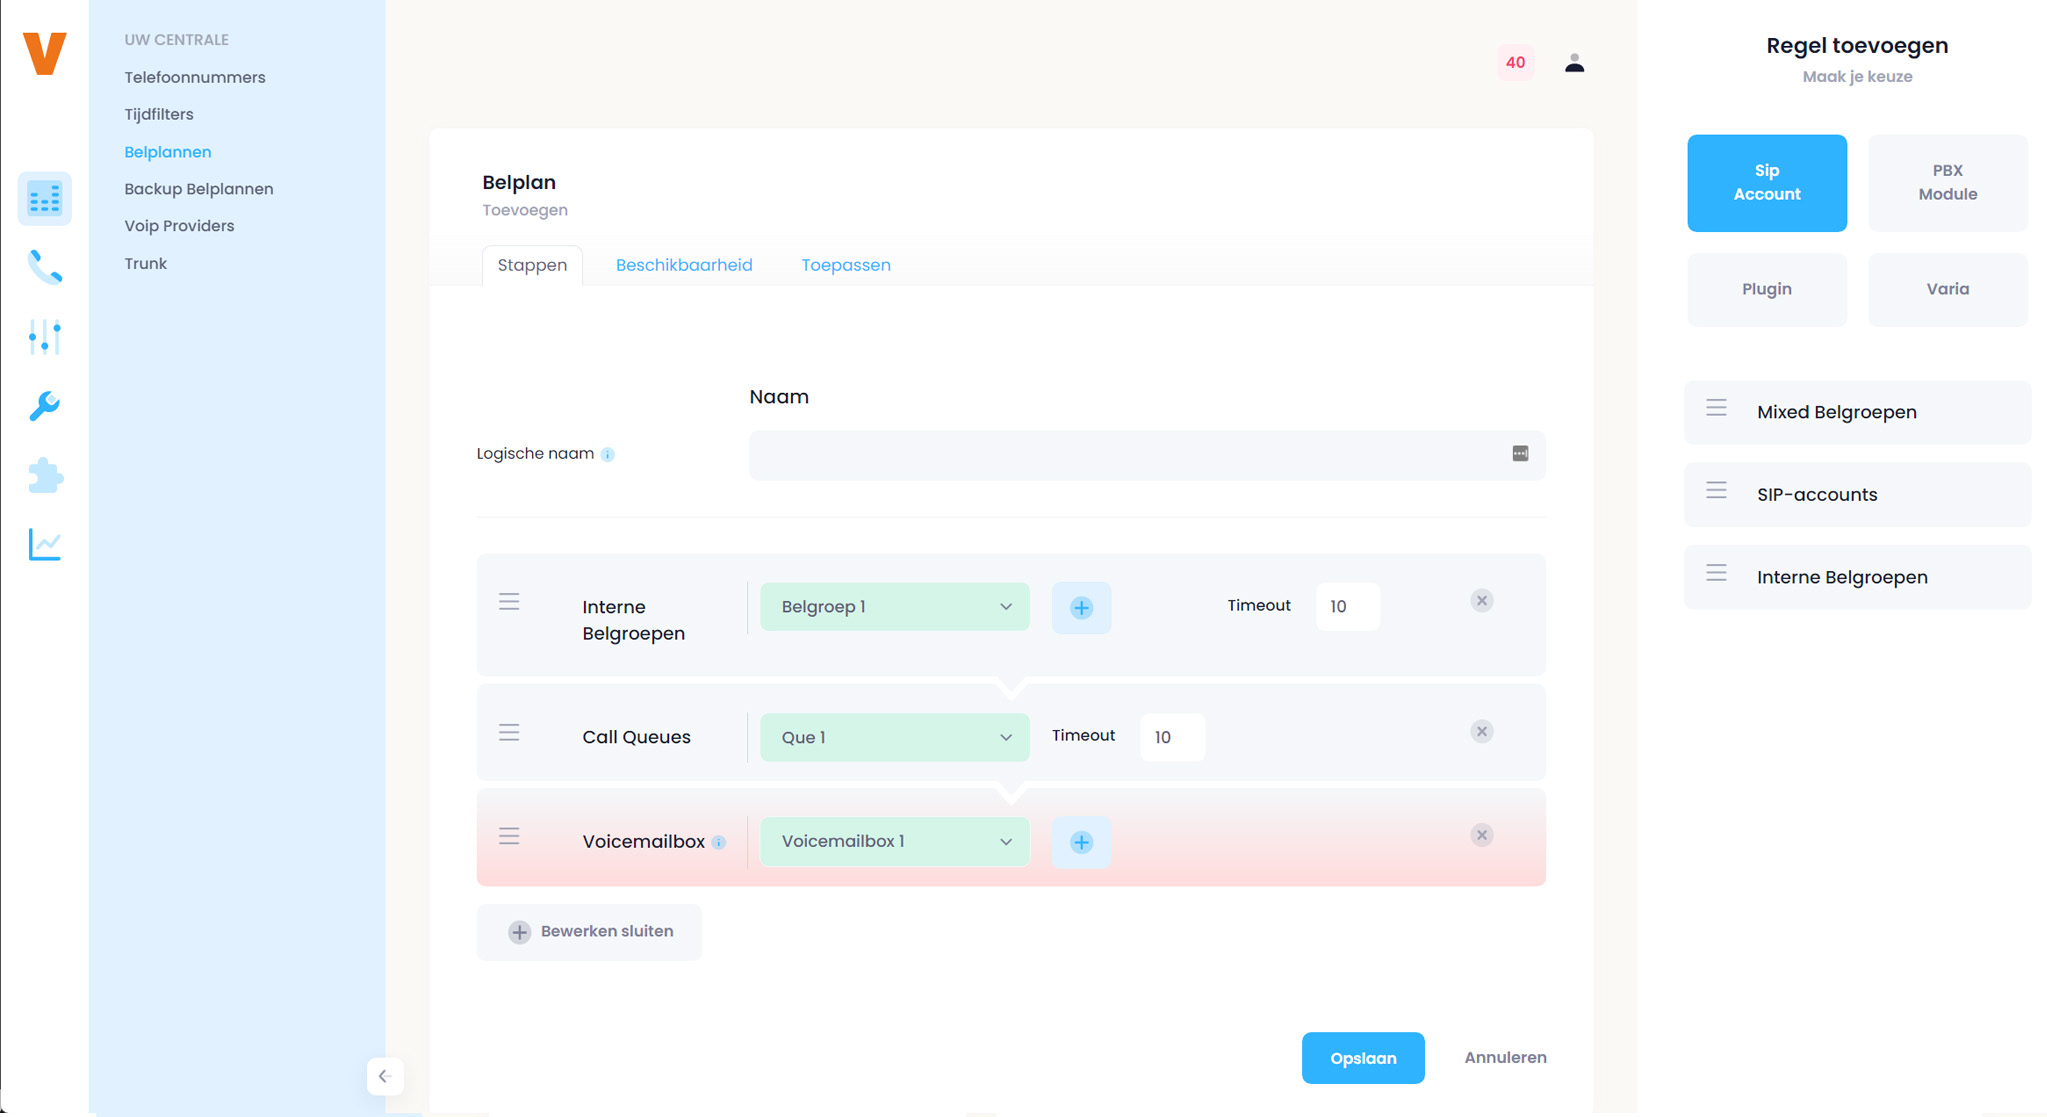
Task: Open the statistics chart sidebar icon
Action: [45, 544]
